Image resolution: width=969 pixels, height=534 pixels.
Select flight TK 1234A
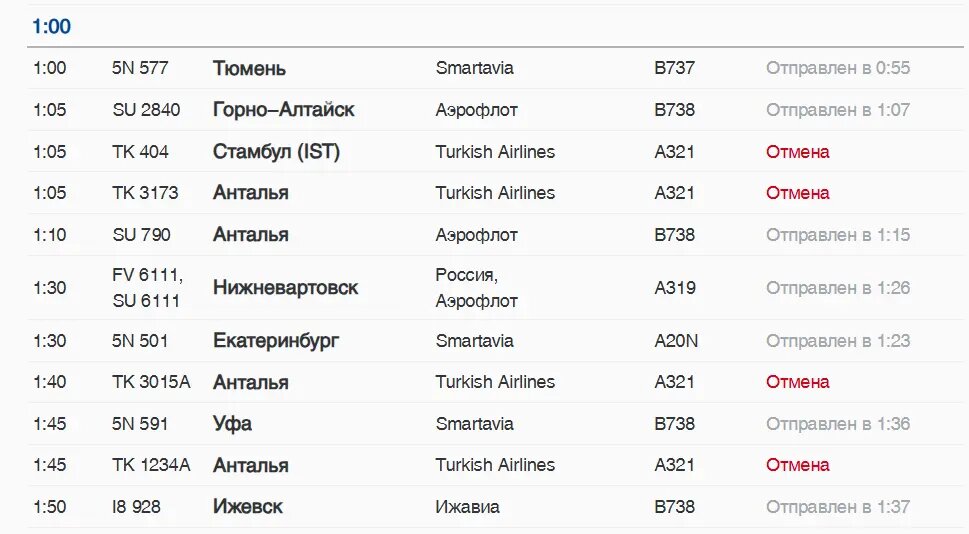click(x=151, y=465)
